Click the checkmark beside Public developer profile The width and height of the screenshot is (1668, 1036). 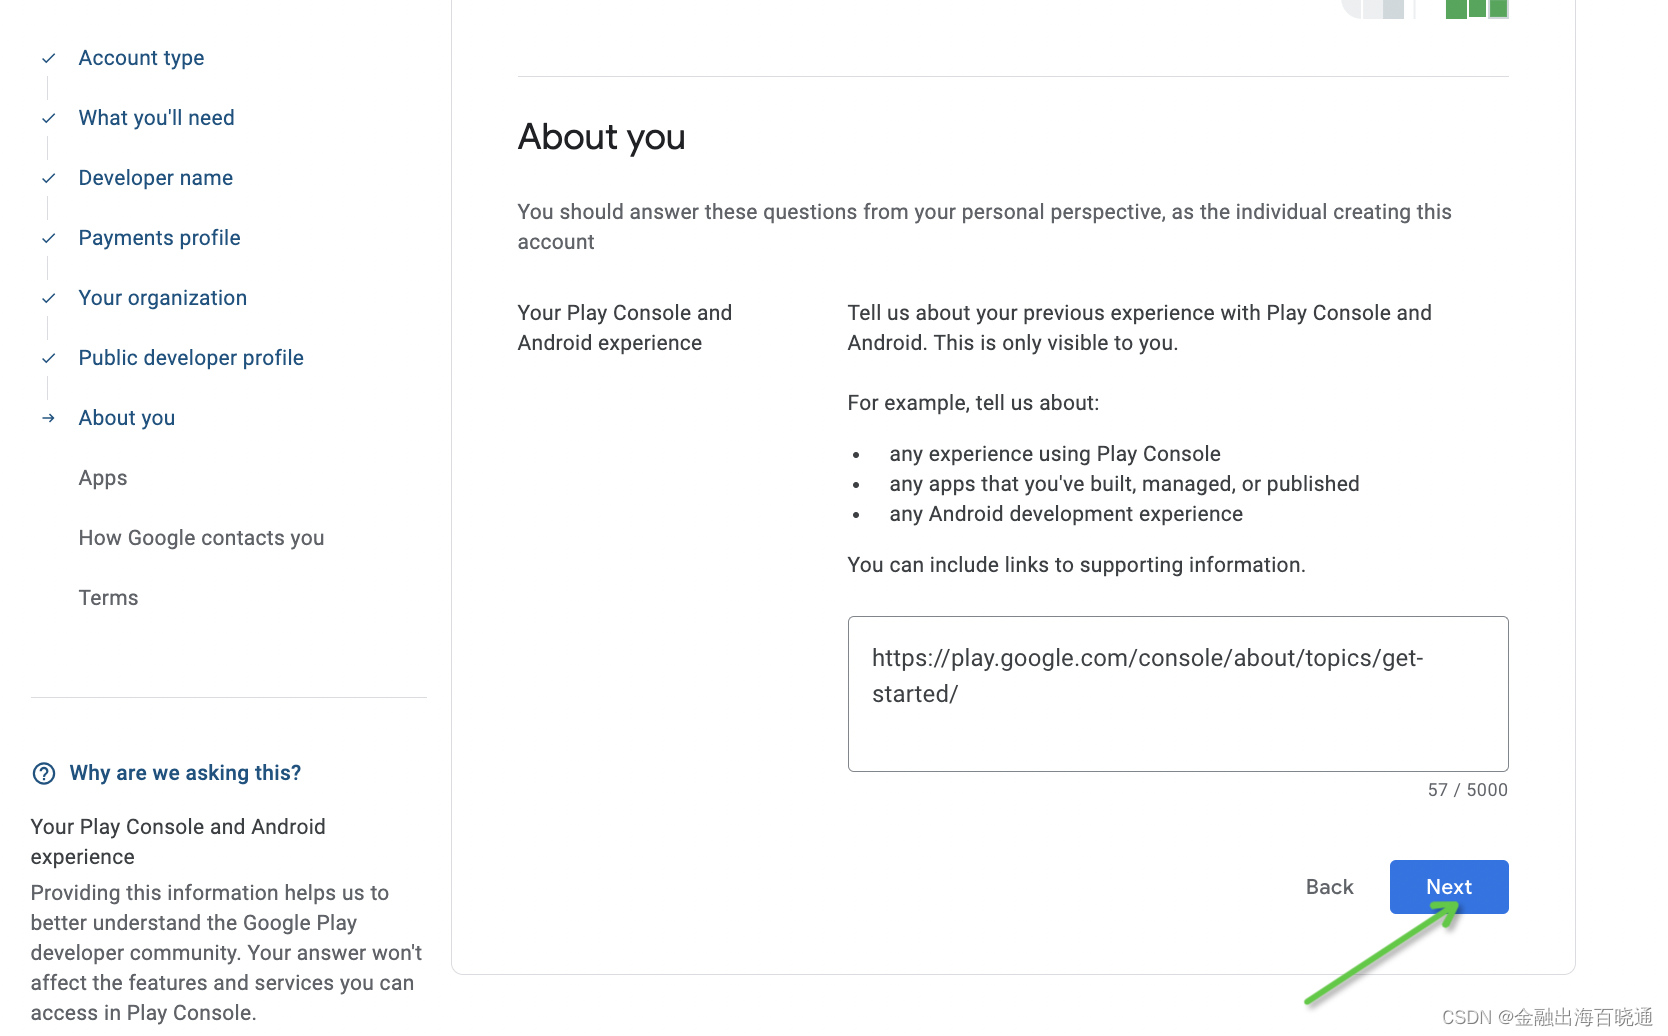tap(48, 358)
